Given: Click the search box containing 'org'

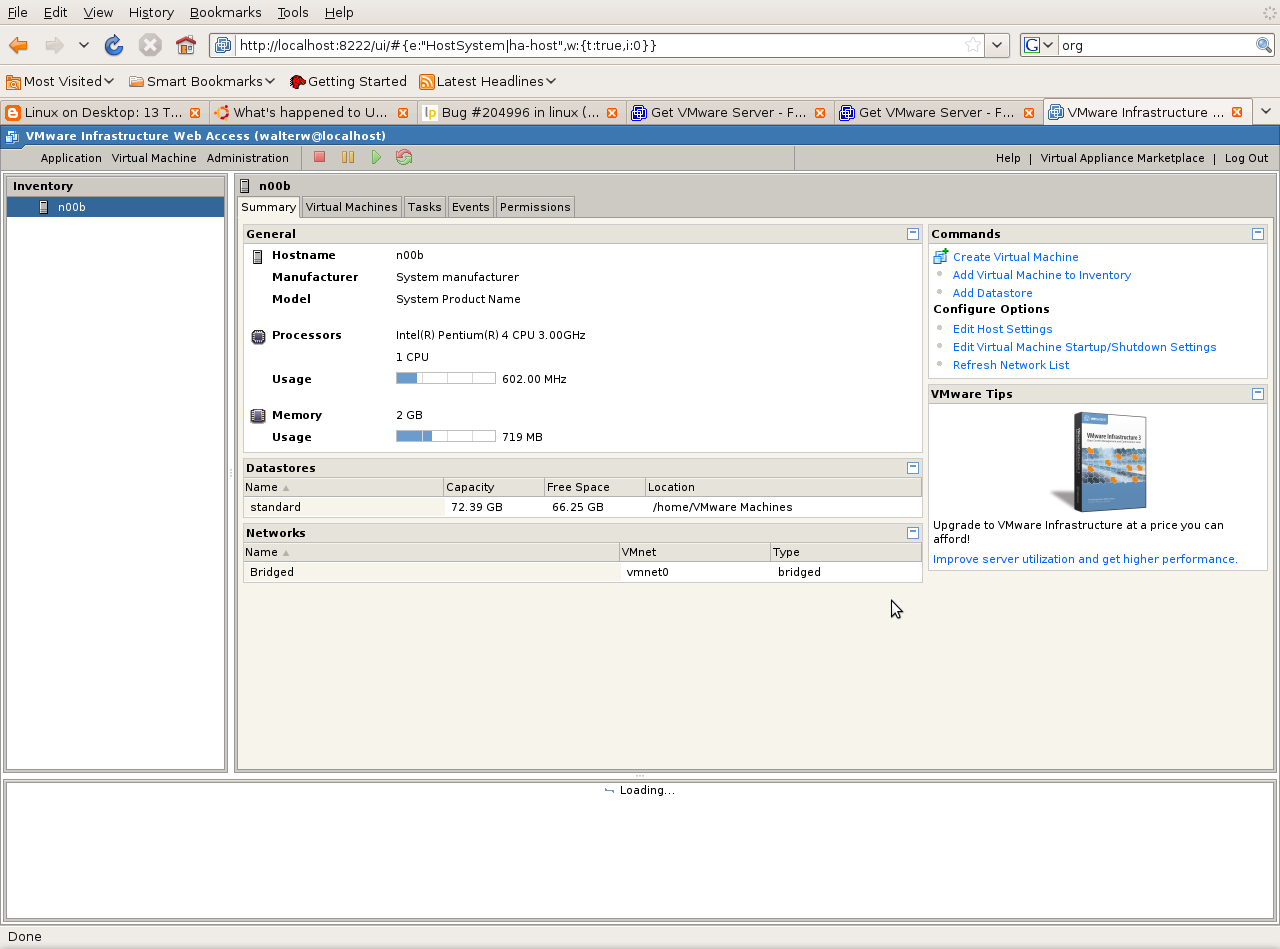Looking at the screenshot, I should pos(1156,45).
